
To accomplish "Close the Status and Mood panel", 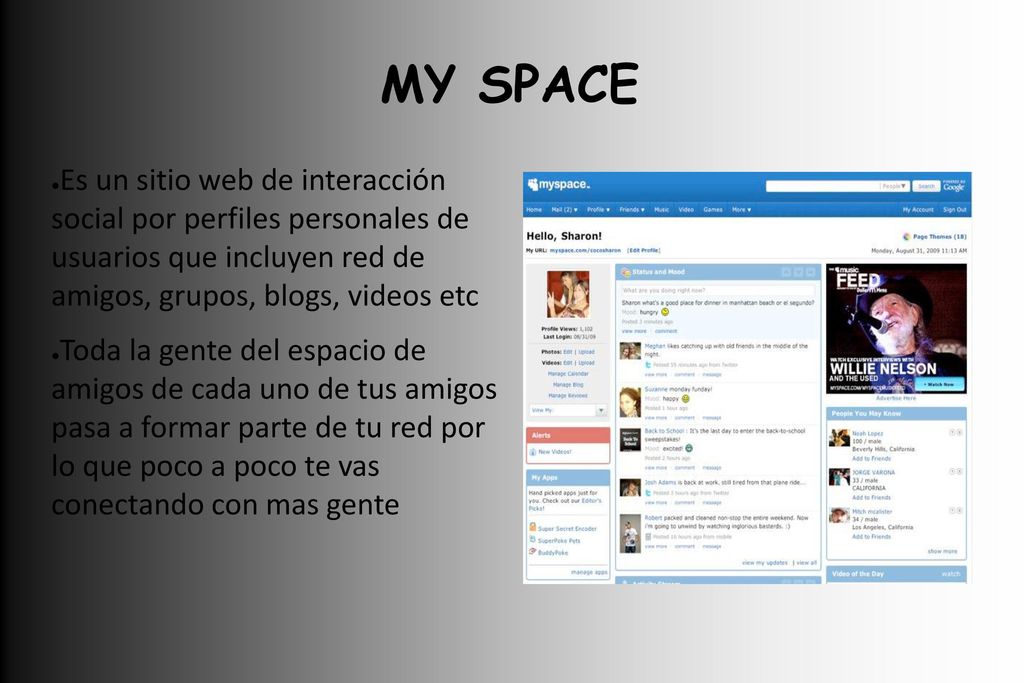I will coord(810,272).
